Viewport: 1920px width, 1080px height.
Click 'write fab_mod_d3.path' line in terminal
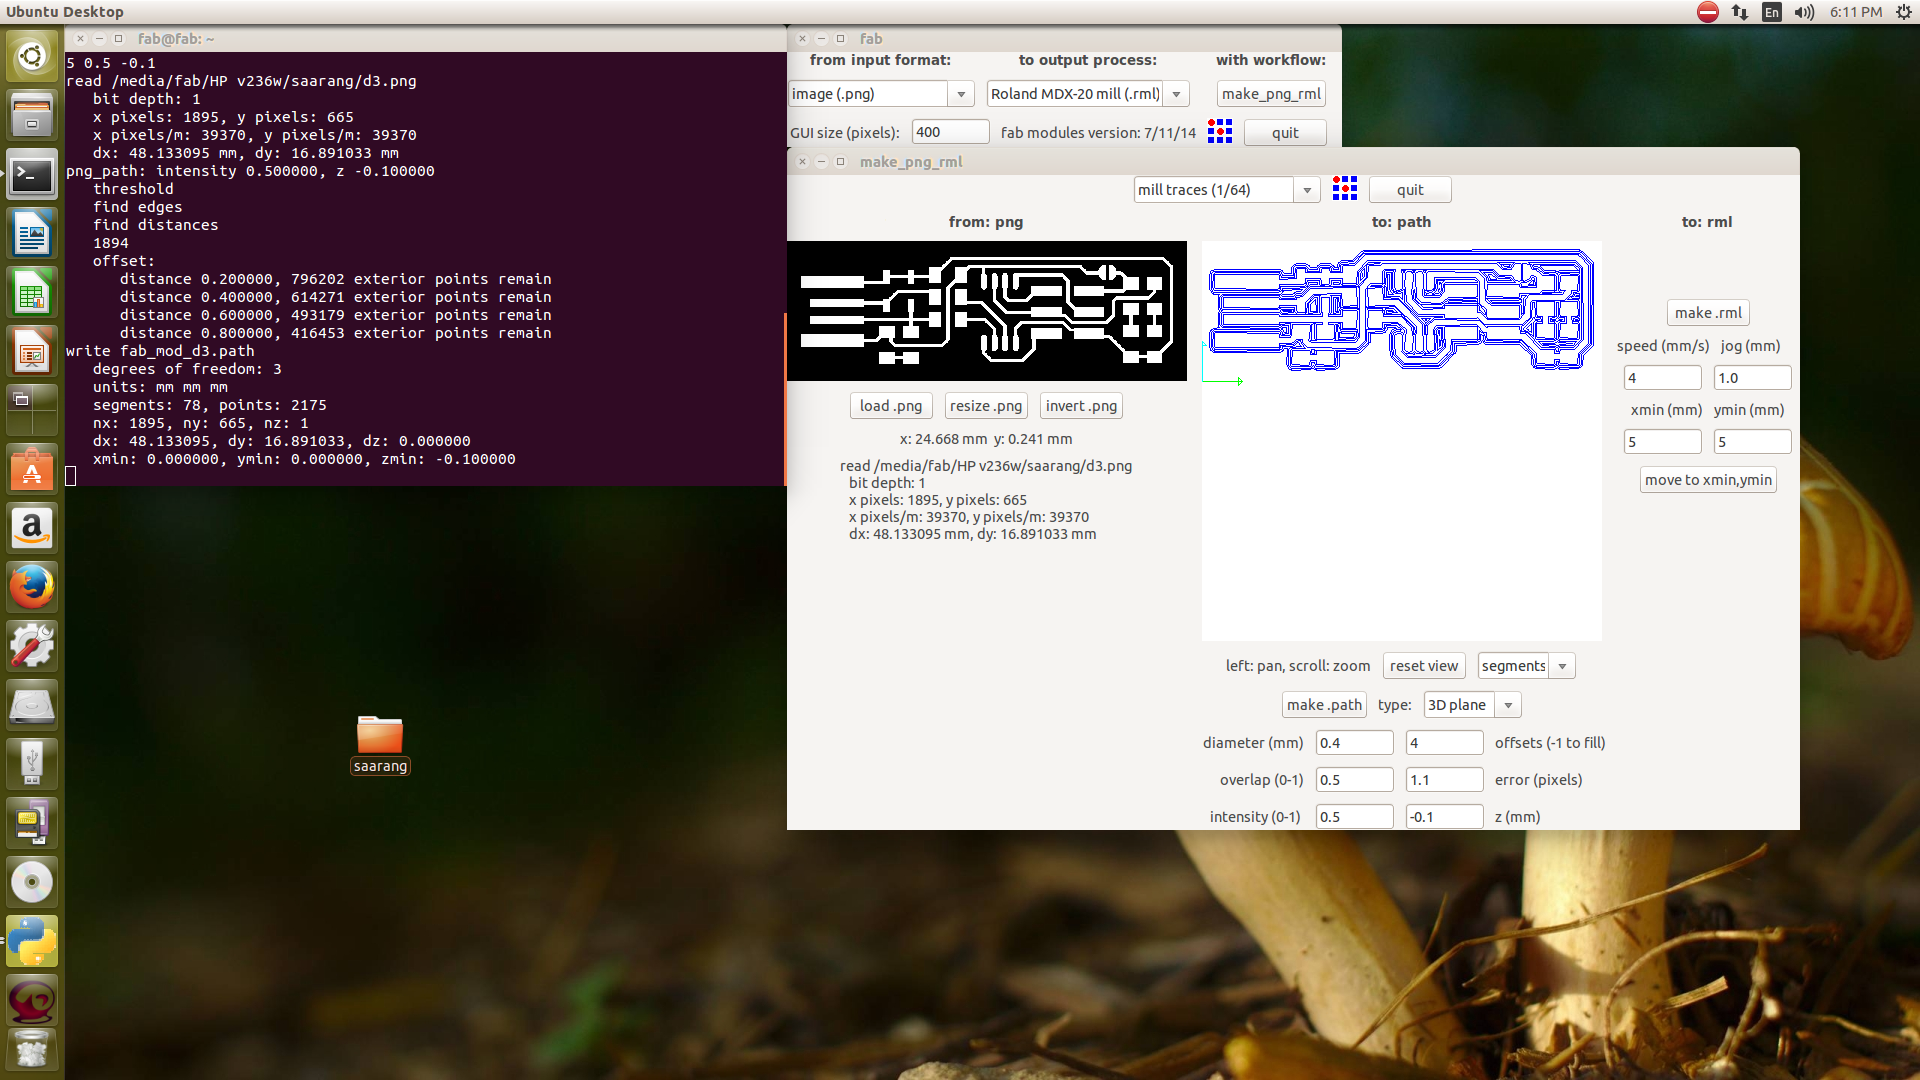pos(160,351)
